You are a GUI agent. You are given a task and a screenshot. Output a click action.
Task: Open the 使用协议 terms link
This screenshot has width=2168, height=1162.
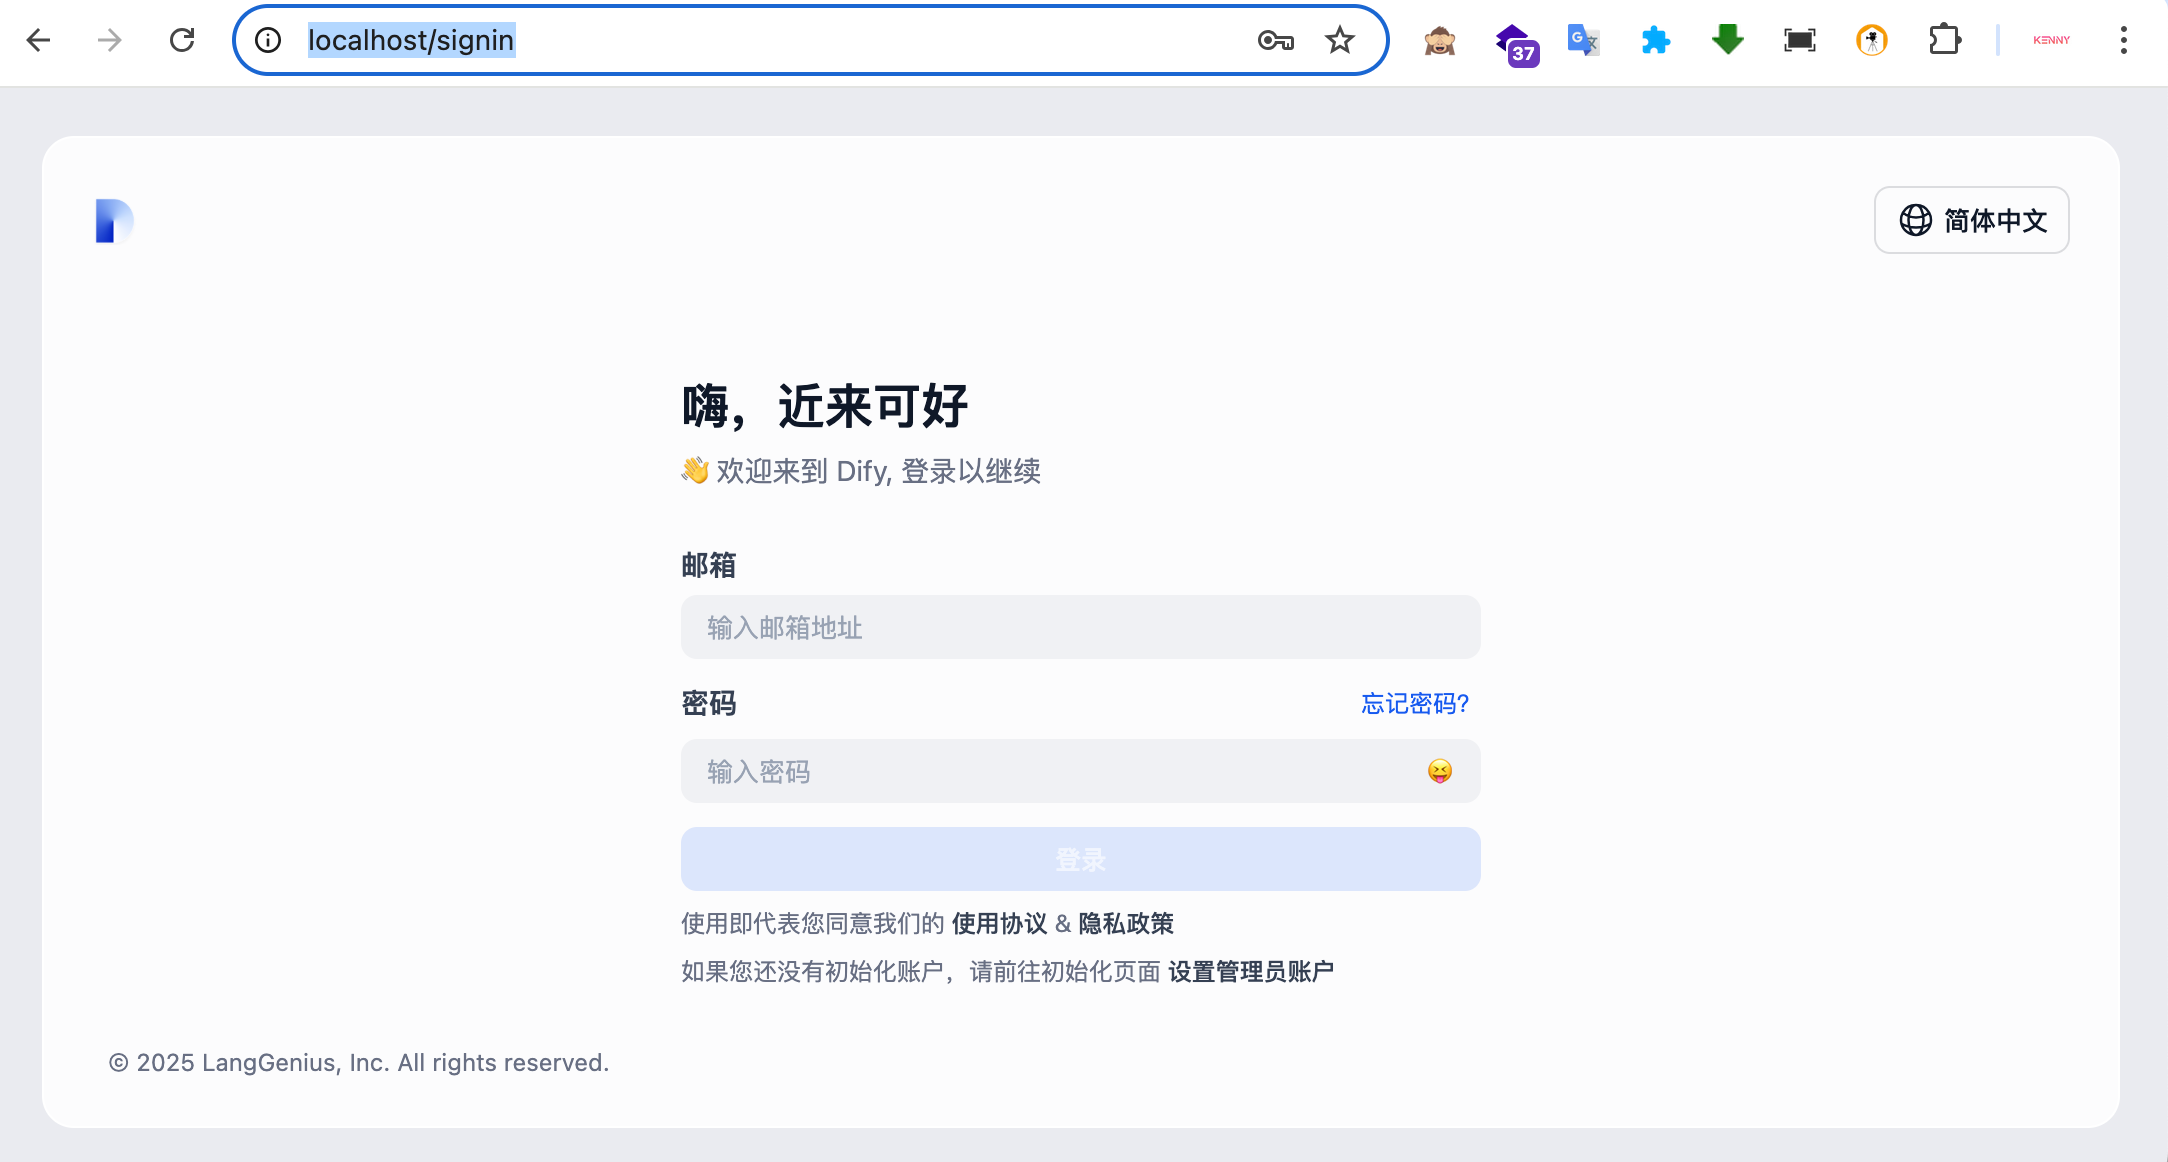[x=999, y=923]
